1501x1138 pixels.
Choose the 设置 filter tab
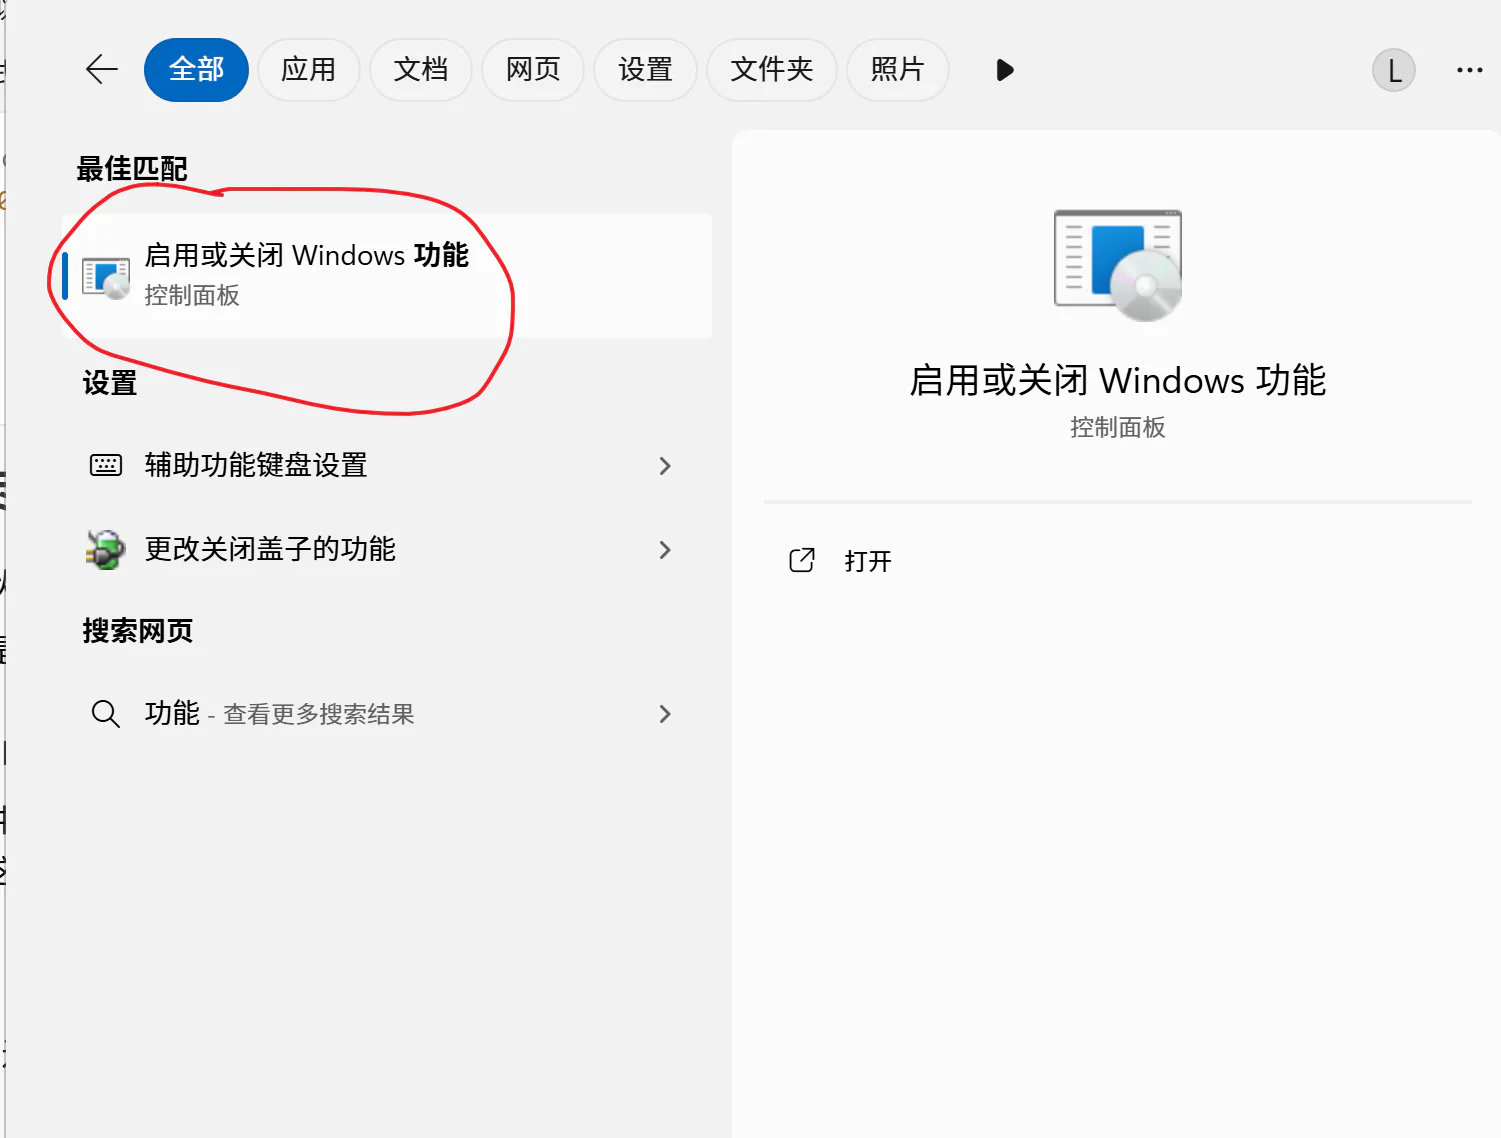point(645,69)
